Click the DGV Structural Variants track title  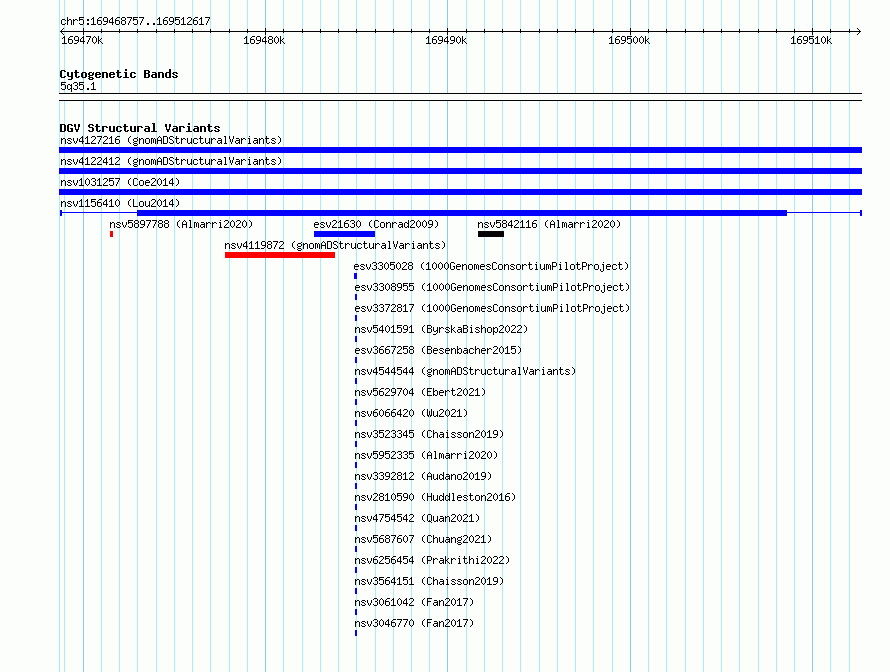(140, 128)
